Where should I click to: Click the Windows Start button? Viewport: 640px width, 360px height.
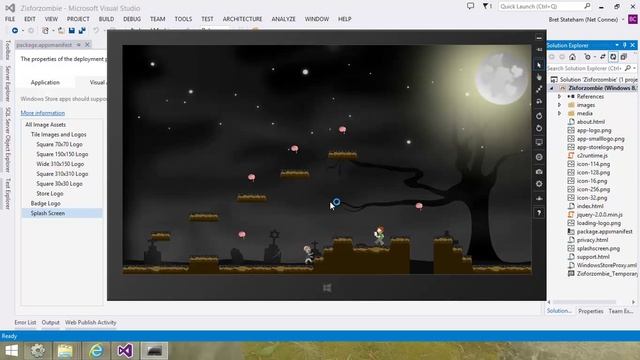tap(11, 351)
